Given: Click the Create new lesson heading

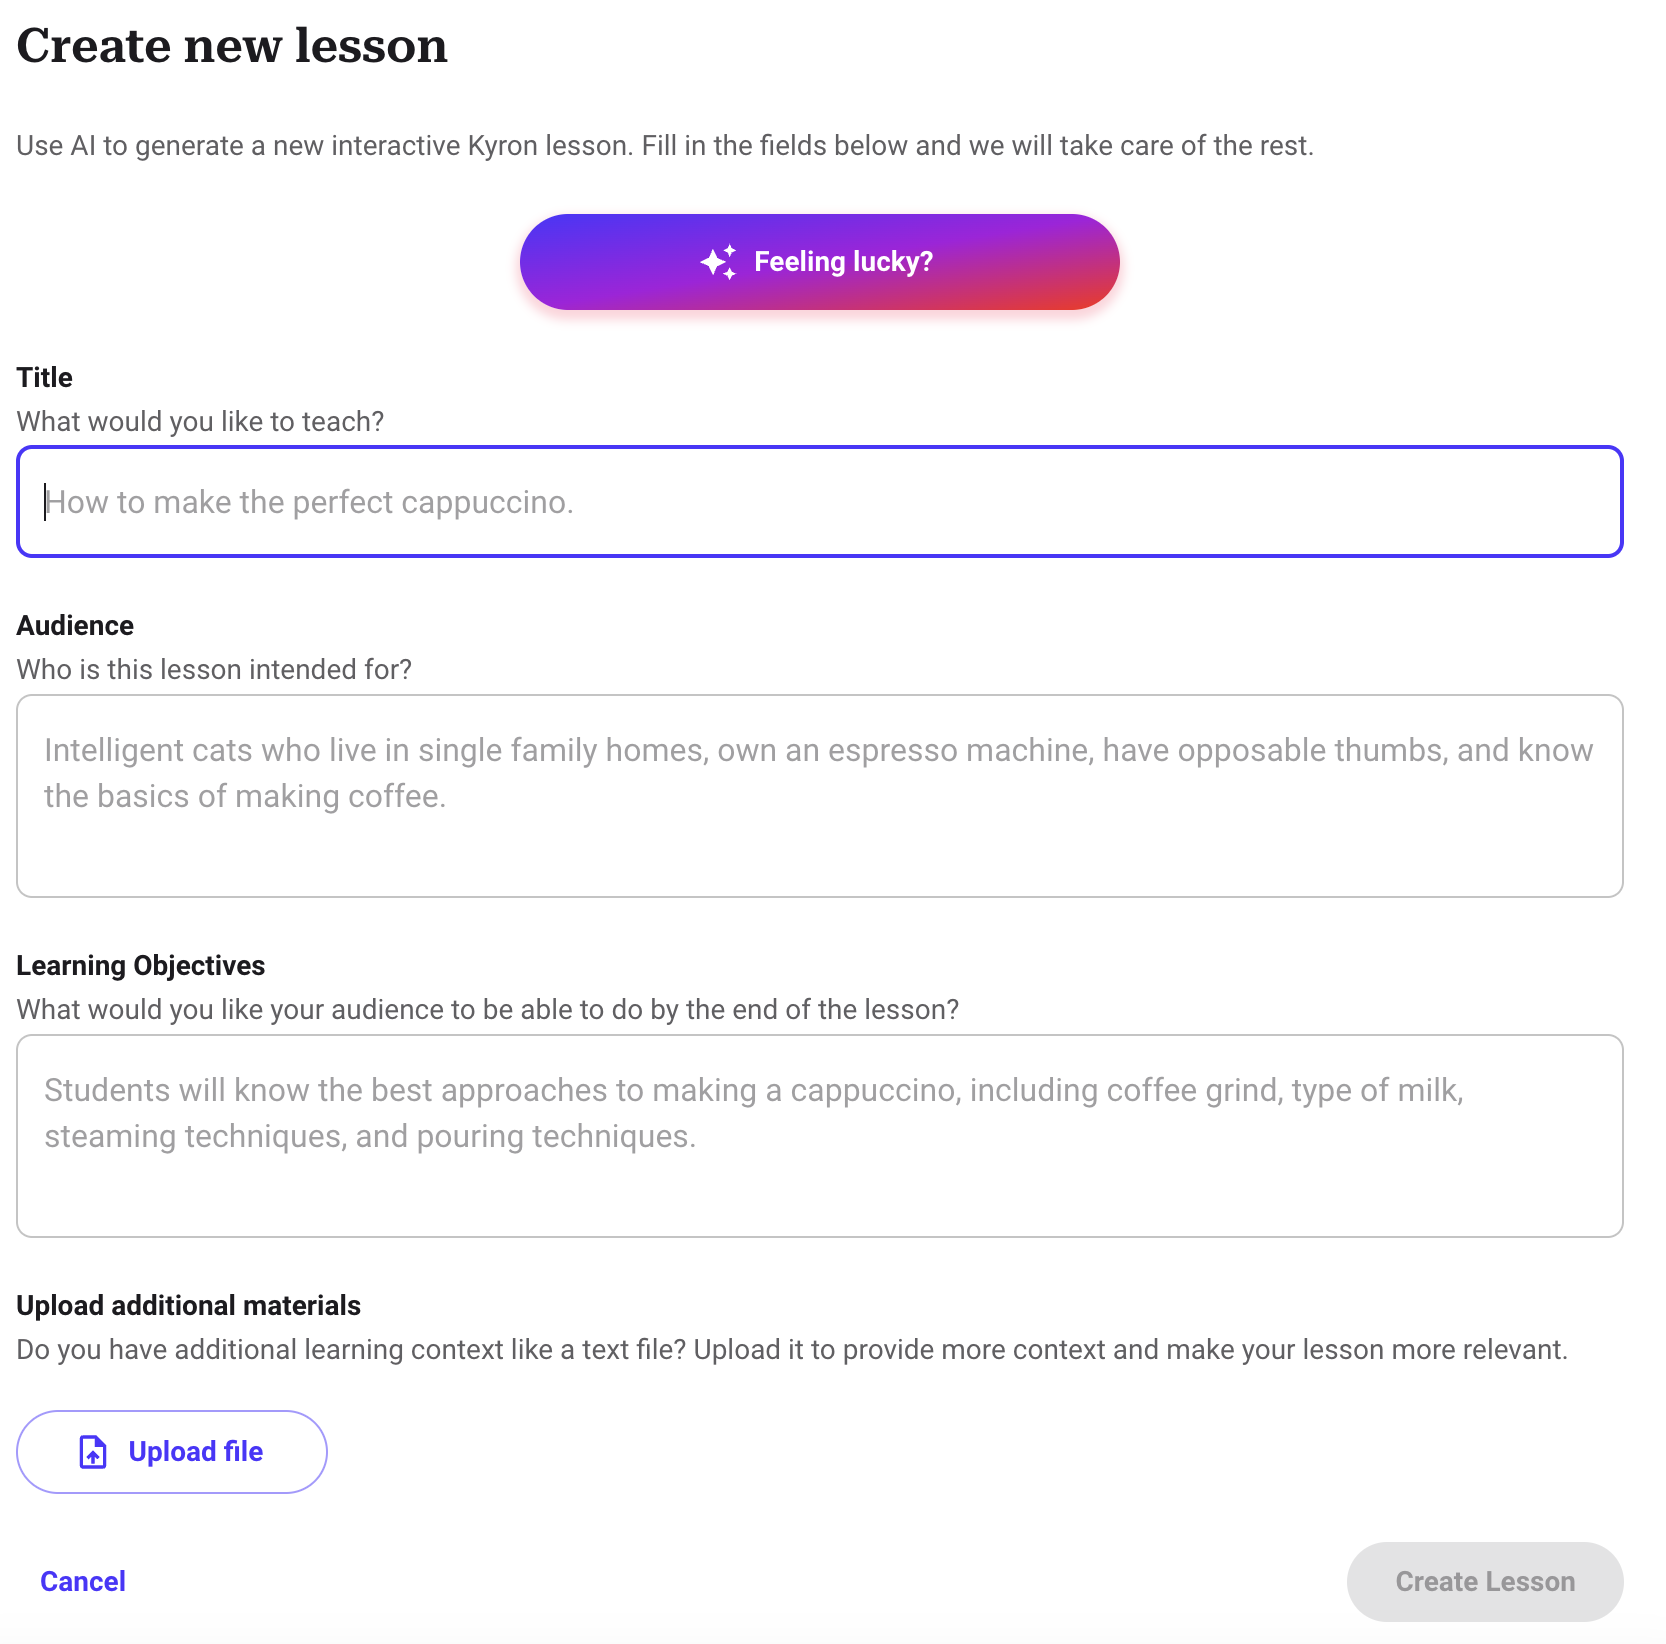Looking at the screenshot, I should click(x=232, y=46).
